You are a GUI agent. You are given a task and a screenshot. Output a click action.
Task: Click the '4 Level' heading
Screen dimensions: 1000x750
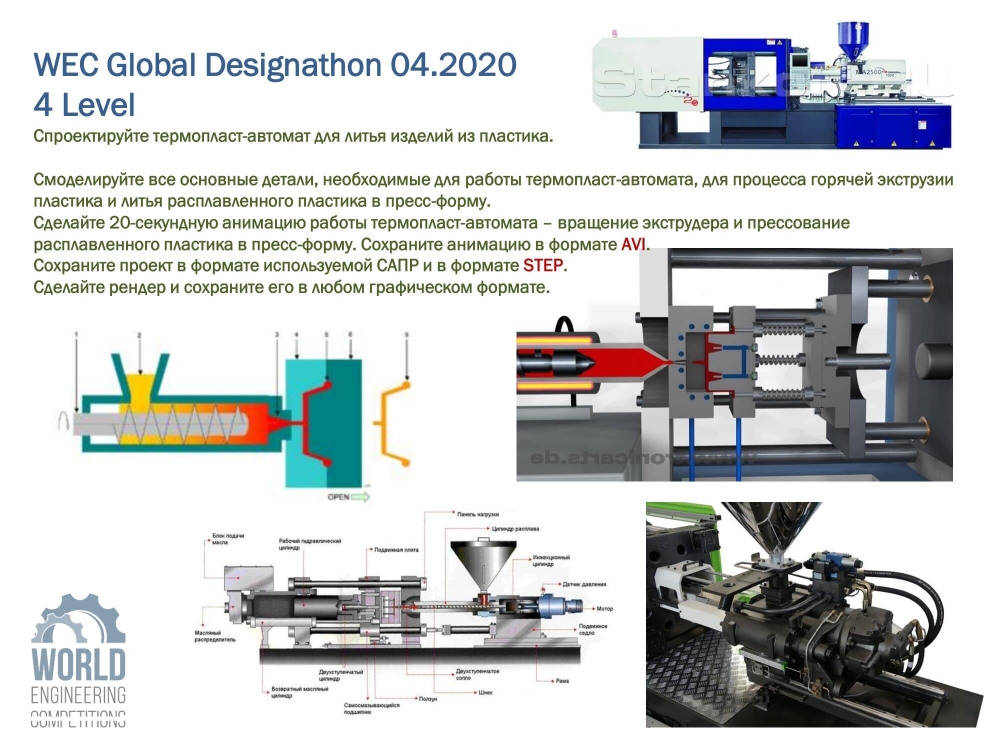[x=84, y=105]
